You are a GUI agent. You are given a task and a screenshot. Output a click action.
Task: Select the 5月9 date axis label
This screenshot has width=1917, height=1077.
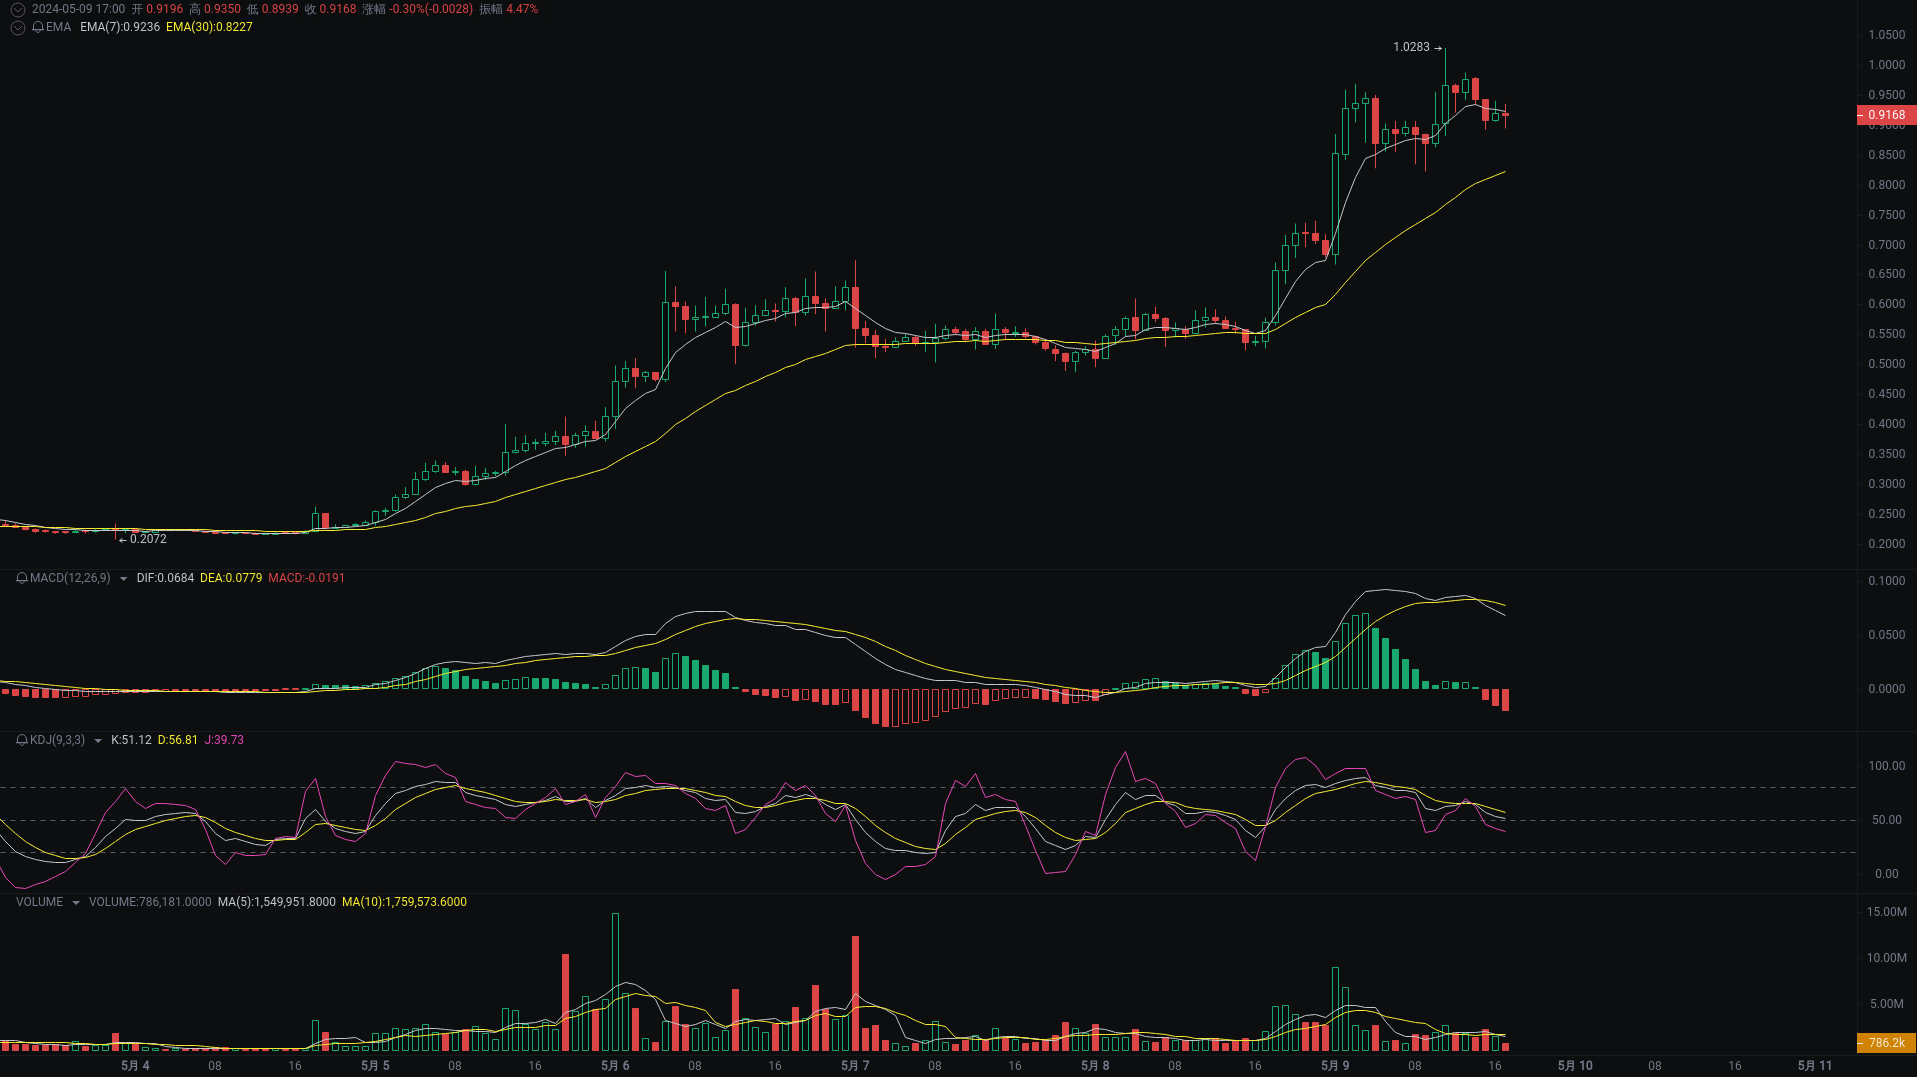tap(1334, 1066)
